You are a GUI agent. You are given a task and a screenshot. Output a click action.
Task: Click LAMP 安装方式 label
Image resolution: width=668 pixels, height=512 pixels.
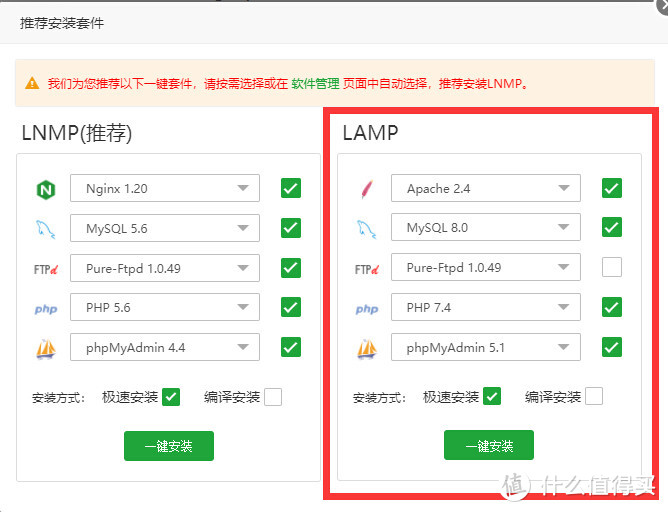pos(379,398)
